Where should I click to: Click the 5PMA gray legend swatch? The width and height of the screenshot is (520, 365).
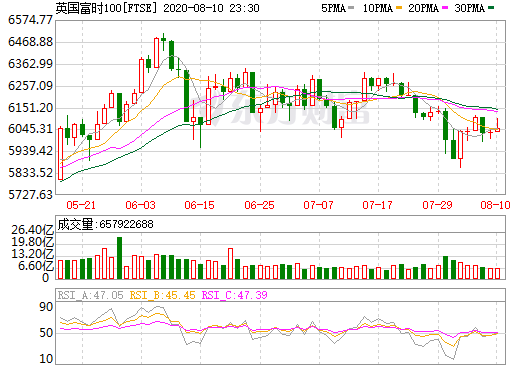point(351,8)
